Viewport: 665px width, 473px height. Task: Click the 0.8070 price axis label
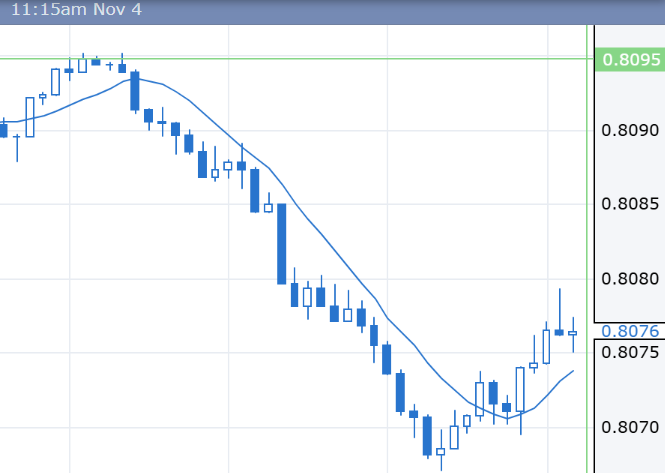pos(631,427)
